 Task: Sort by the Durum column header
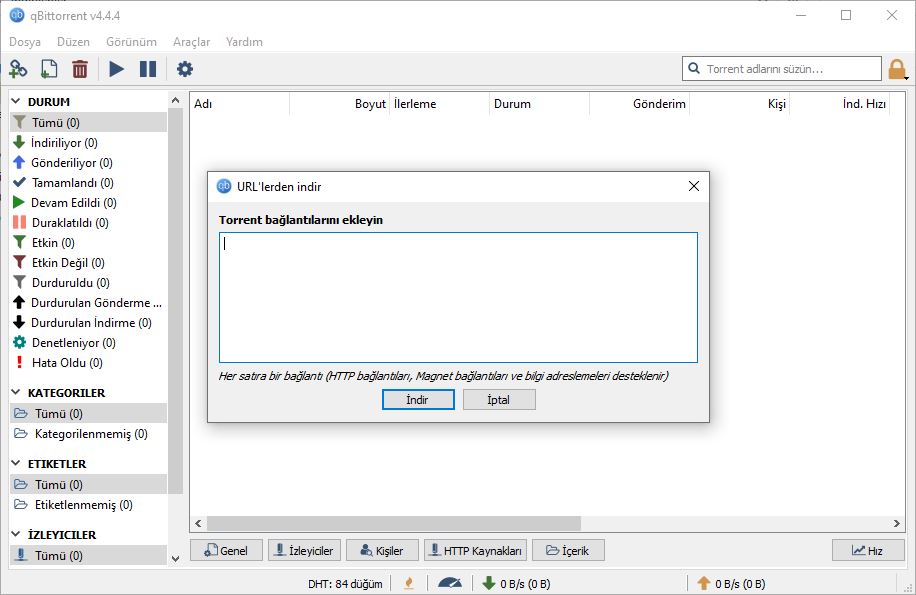tap(539, 104)
